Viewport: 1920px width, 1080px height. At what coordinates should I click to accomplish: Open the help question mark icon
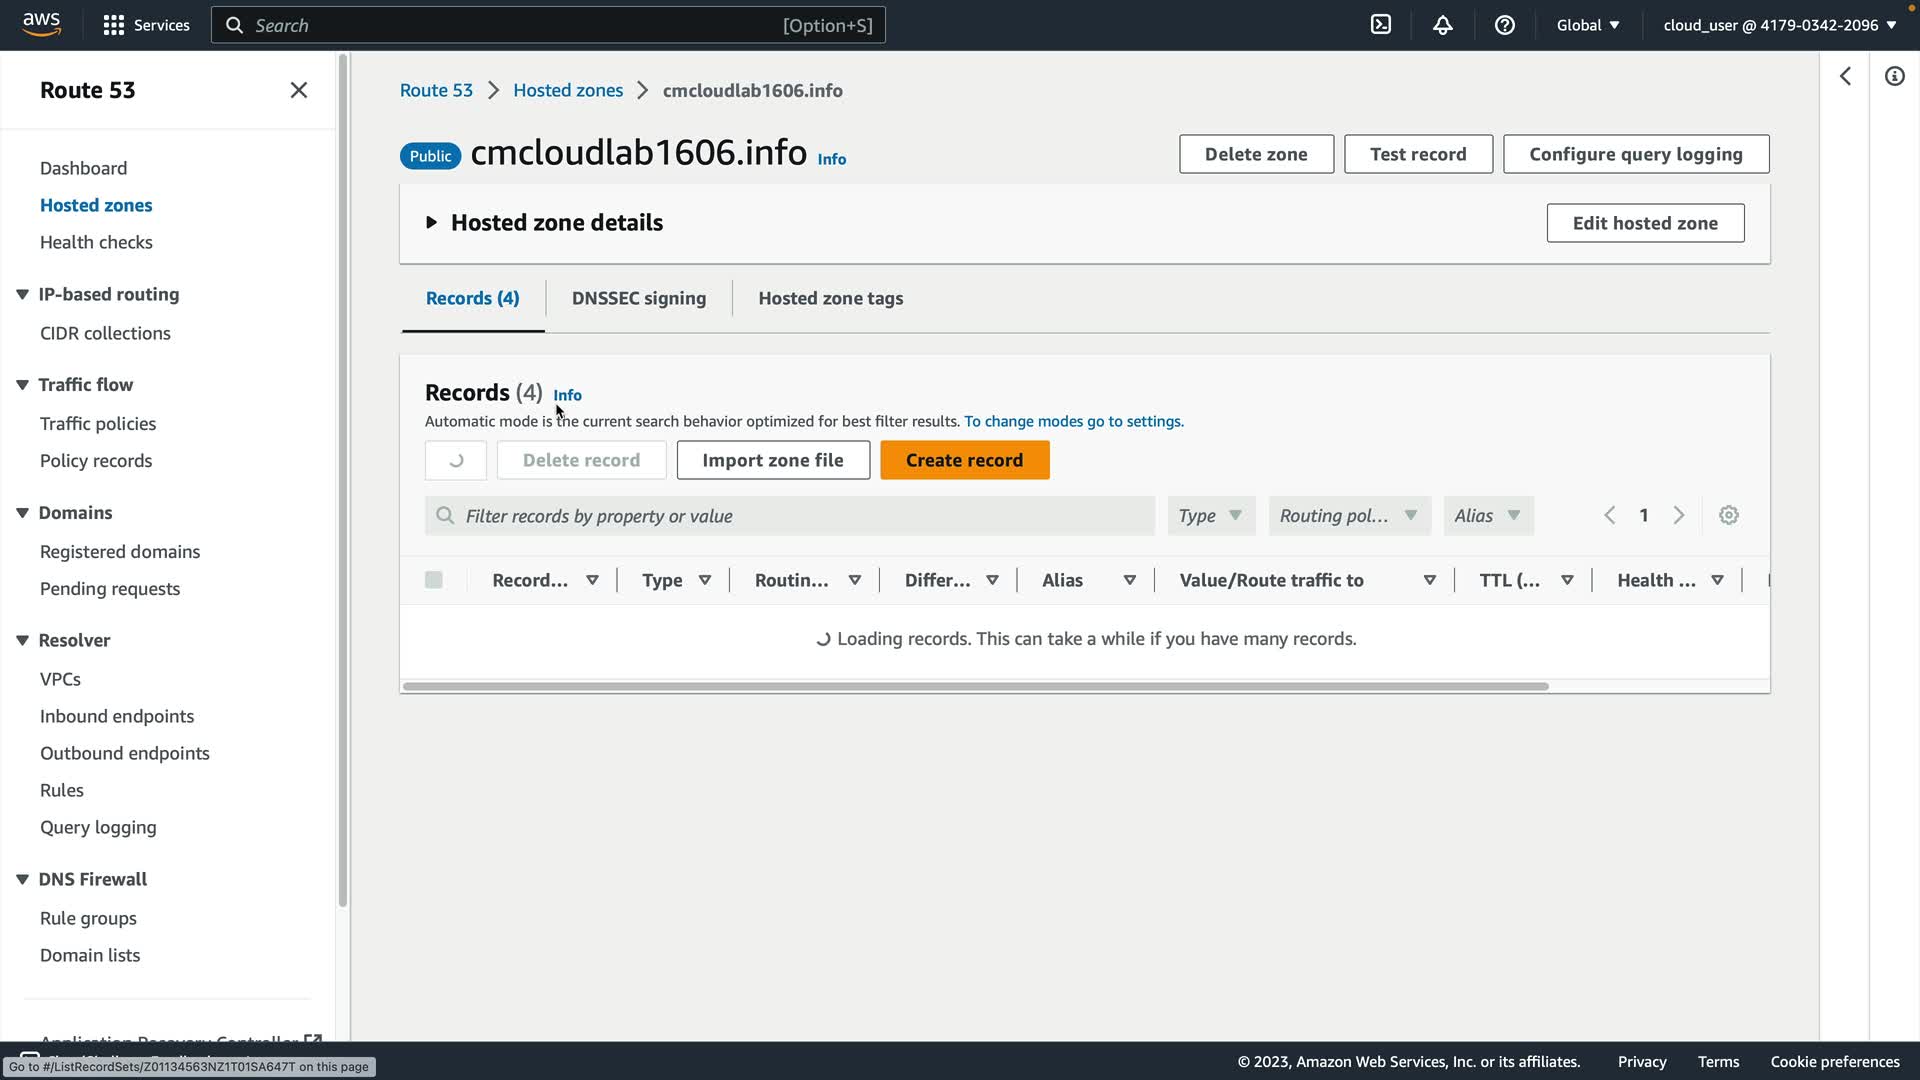(1504, 25)
